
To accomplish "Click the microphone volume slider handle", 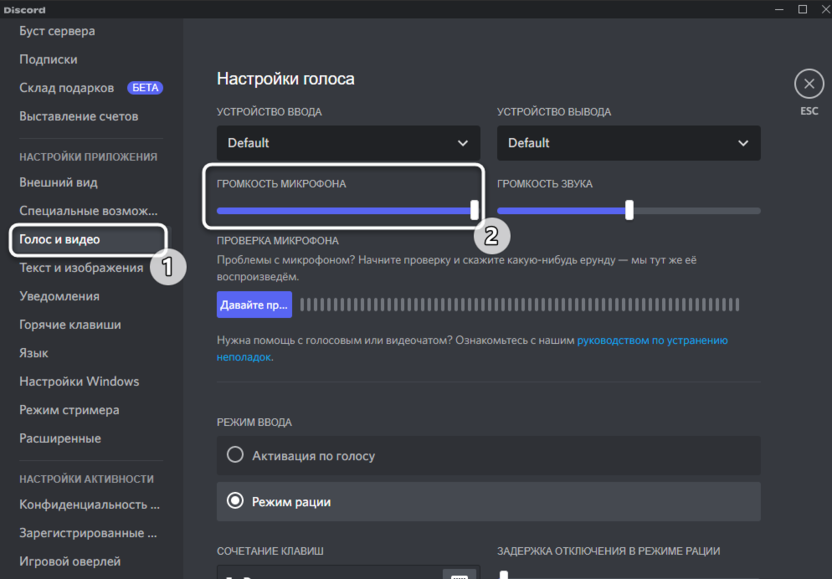I will click(x=474, y=210).
